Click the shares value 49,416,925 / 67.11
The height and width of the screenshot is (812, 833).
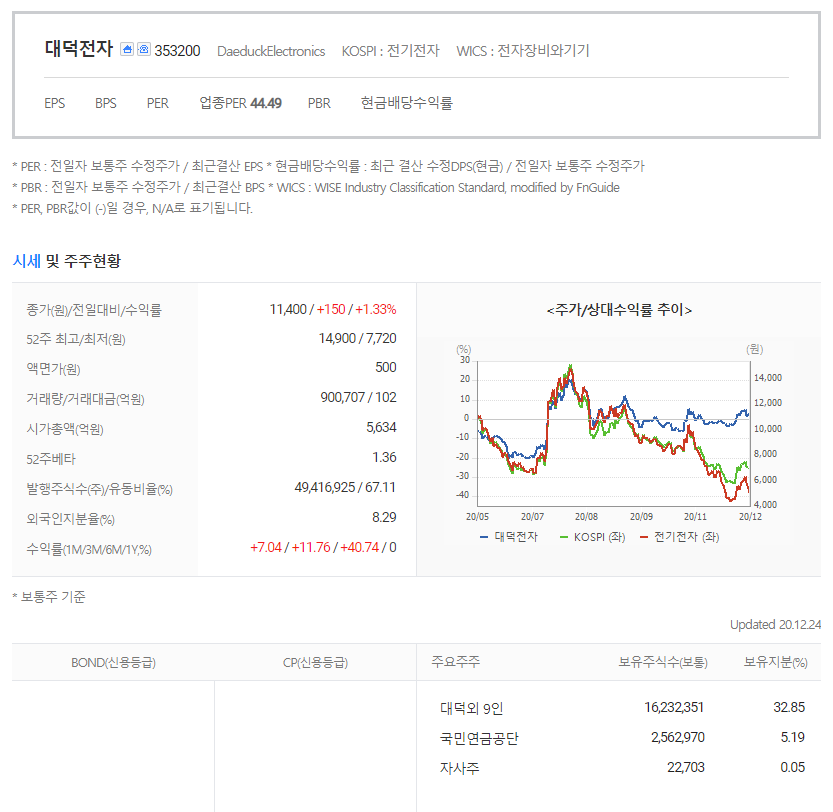point(345,488)
